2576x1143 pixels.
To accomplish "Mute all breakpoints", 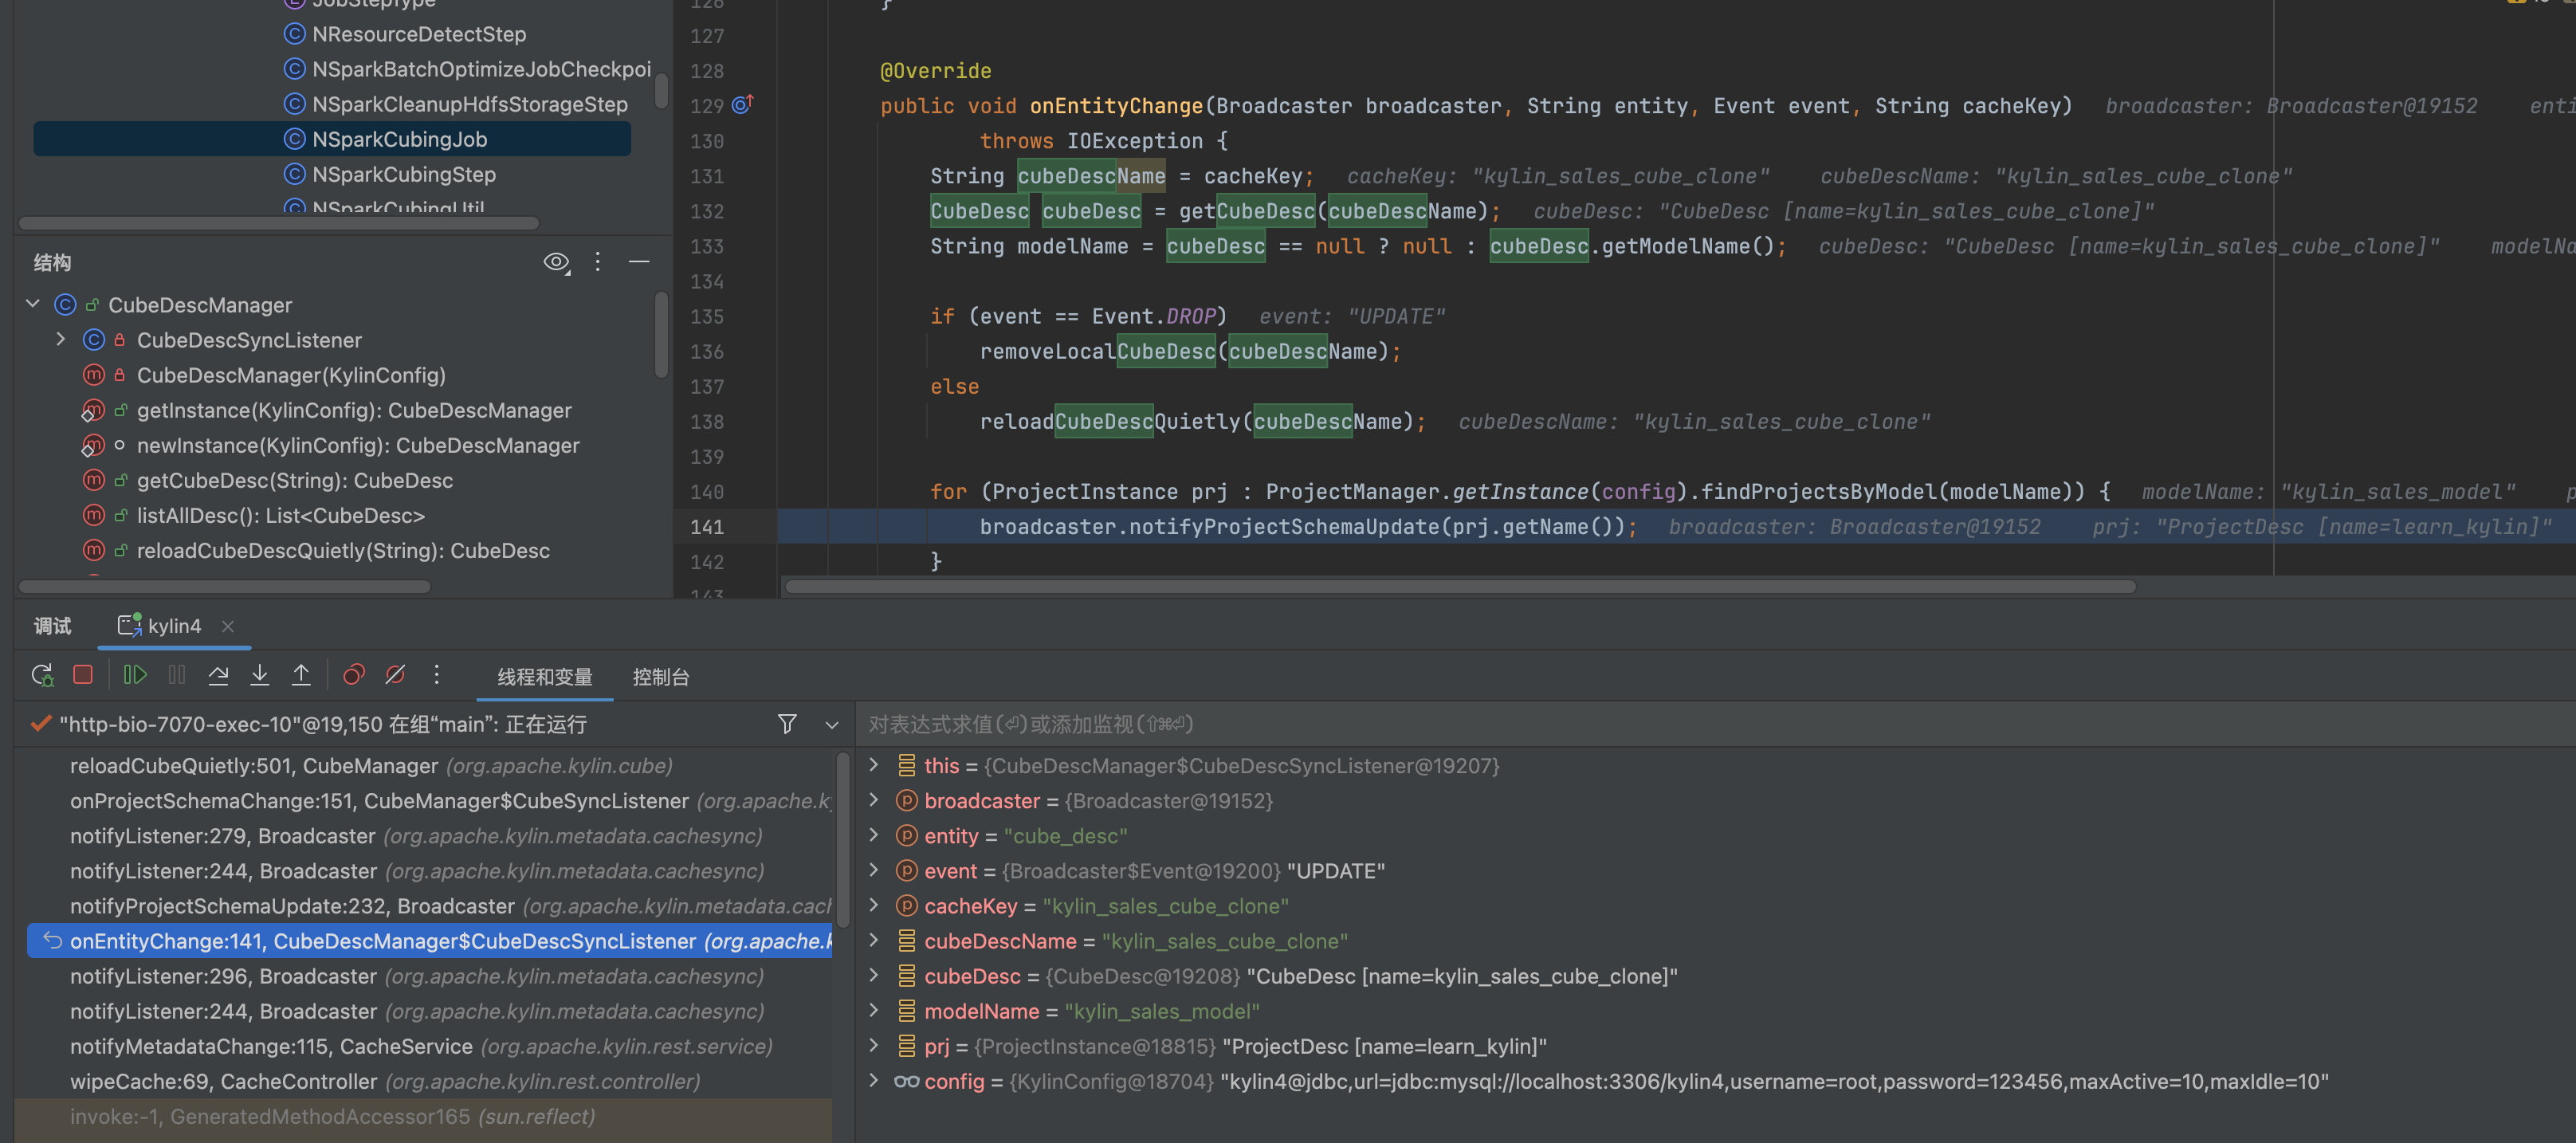I will pyautogui.click(x=395, y=676).
